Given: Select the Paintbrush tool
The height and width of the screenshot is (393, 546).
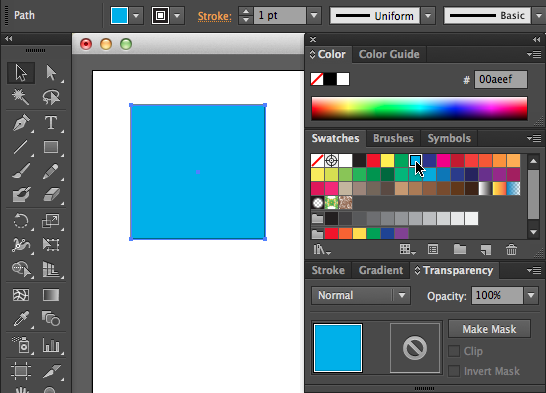Looking at the screenshot, I should (x=21, y=171).
